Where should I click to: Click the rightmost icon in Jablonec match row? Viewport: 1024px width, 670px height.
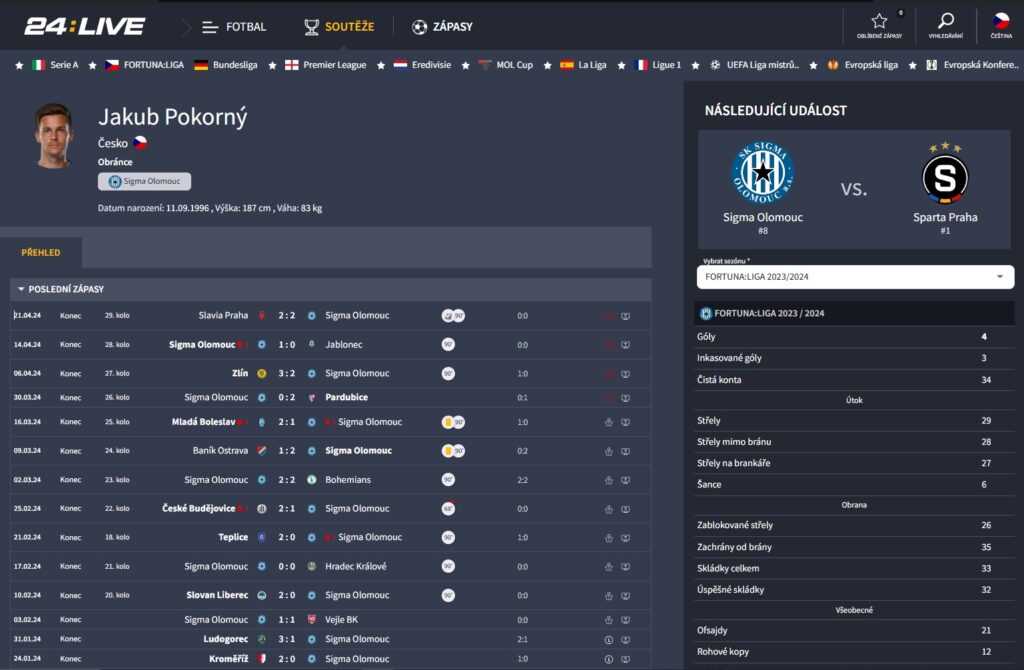pos(625,345)
